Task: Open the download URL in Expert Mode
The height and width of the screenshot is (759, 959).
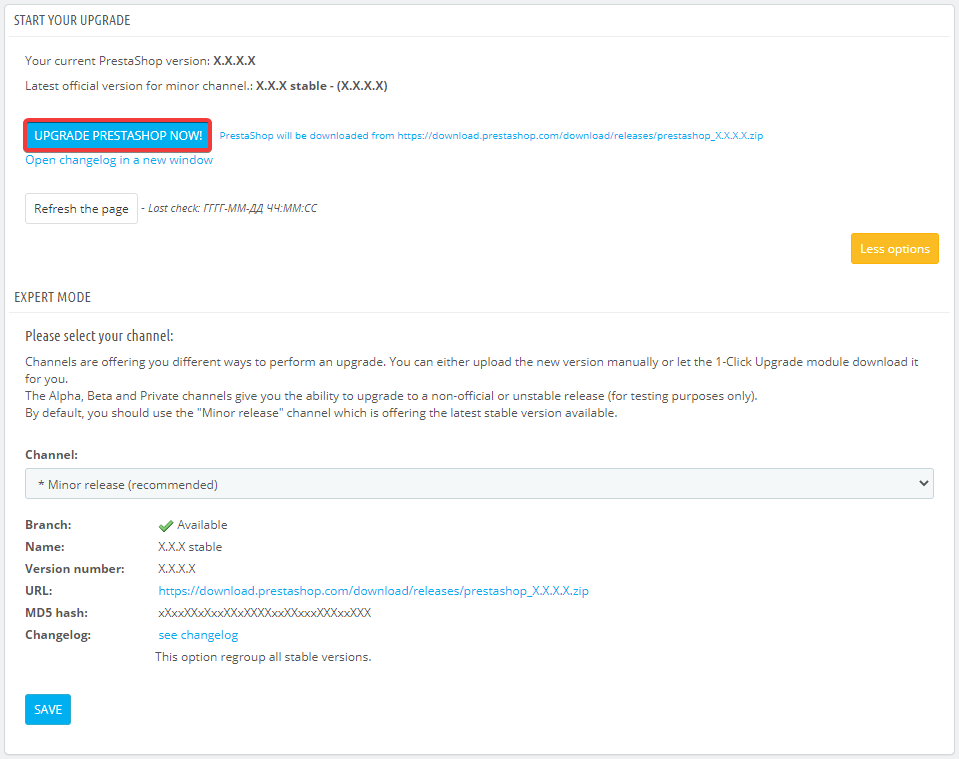Action: click(x=373, y=591)
